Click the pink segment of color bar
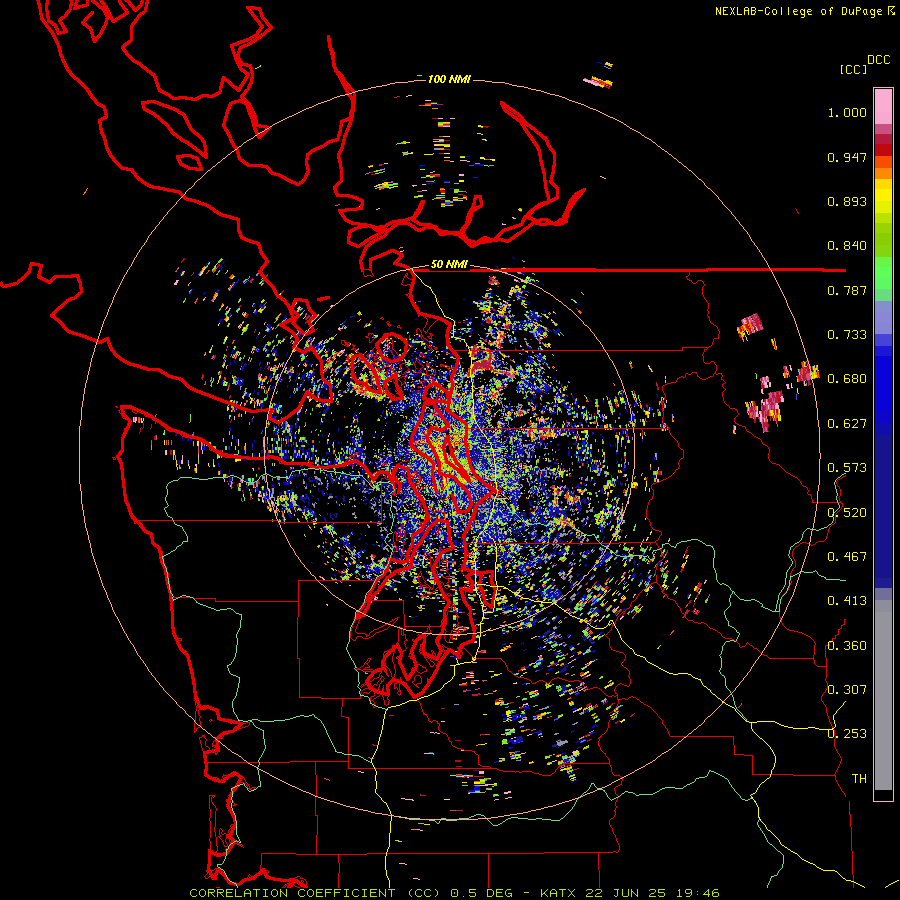Viewport: 900px width, 900px height. (x=883, y=107)
